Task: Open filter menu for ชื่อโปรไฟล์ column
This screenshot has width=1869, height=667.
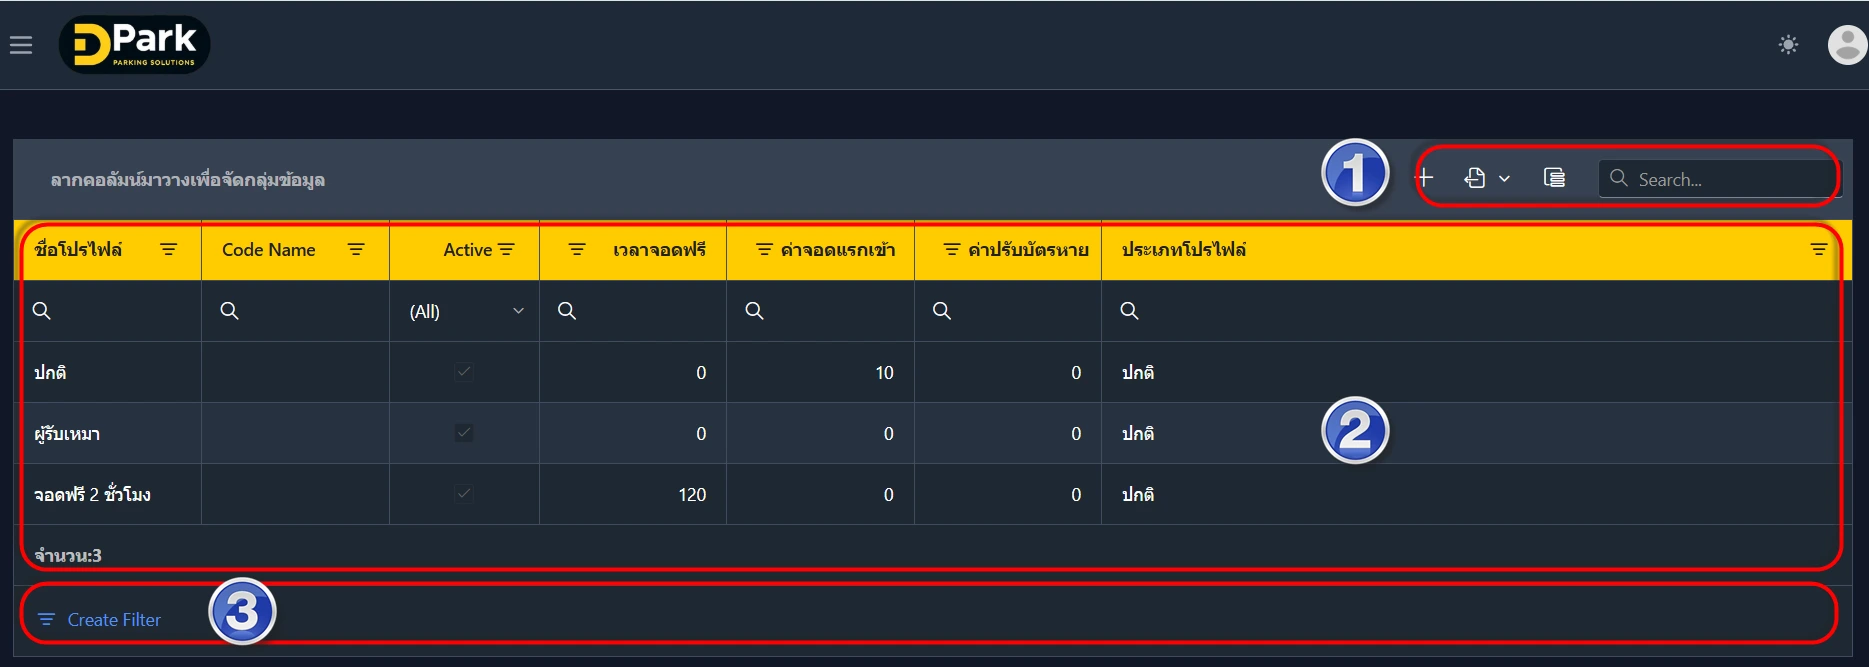Action: 168,249
